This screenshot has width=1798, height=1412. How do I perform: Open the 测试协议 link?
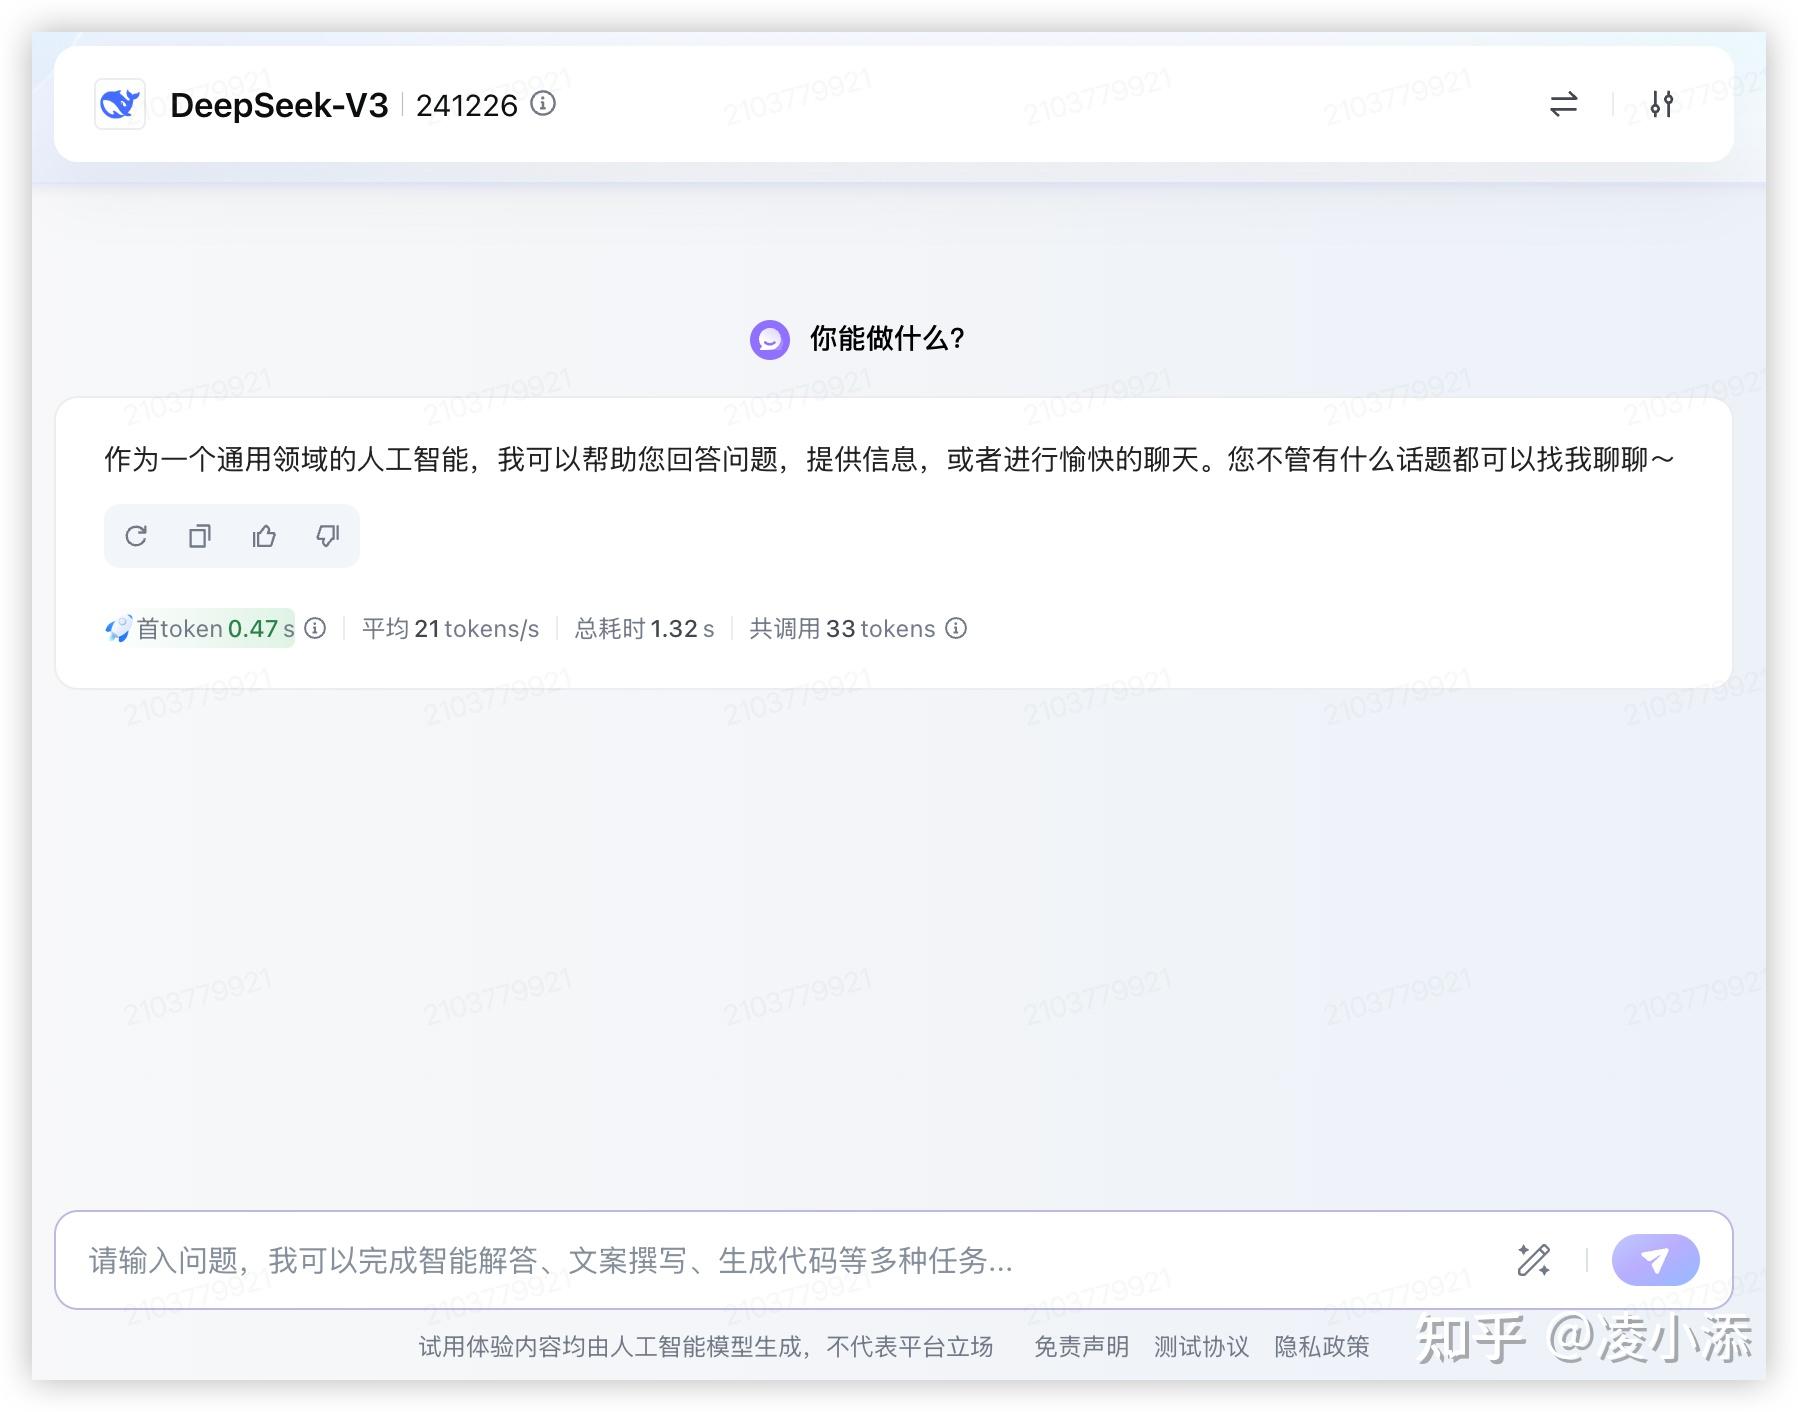1201,1347
